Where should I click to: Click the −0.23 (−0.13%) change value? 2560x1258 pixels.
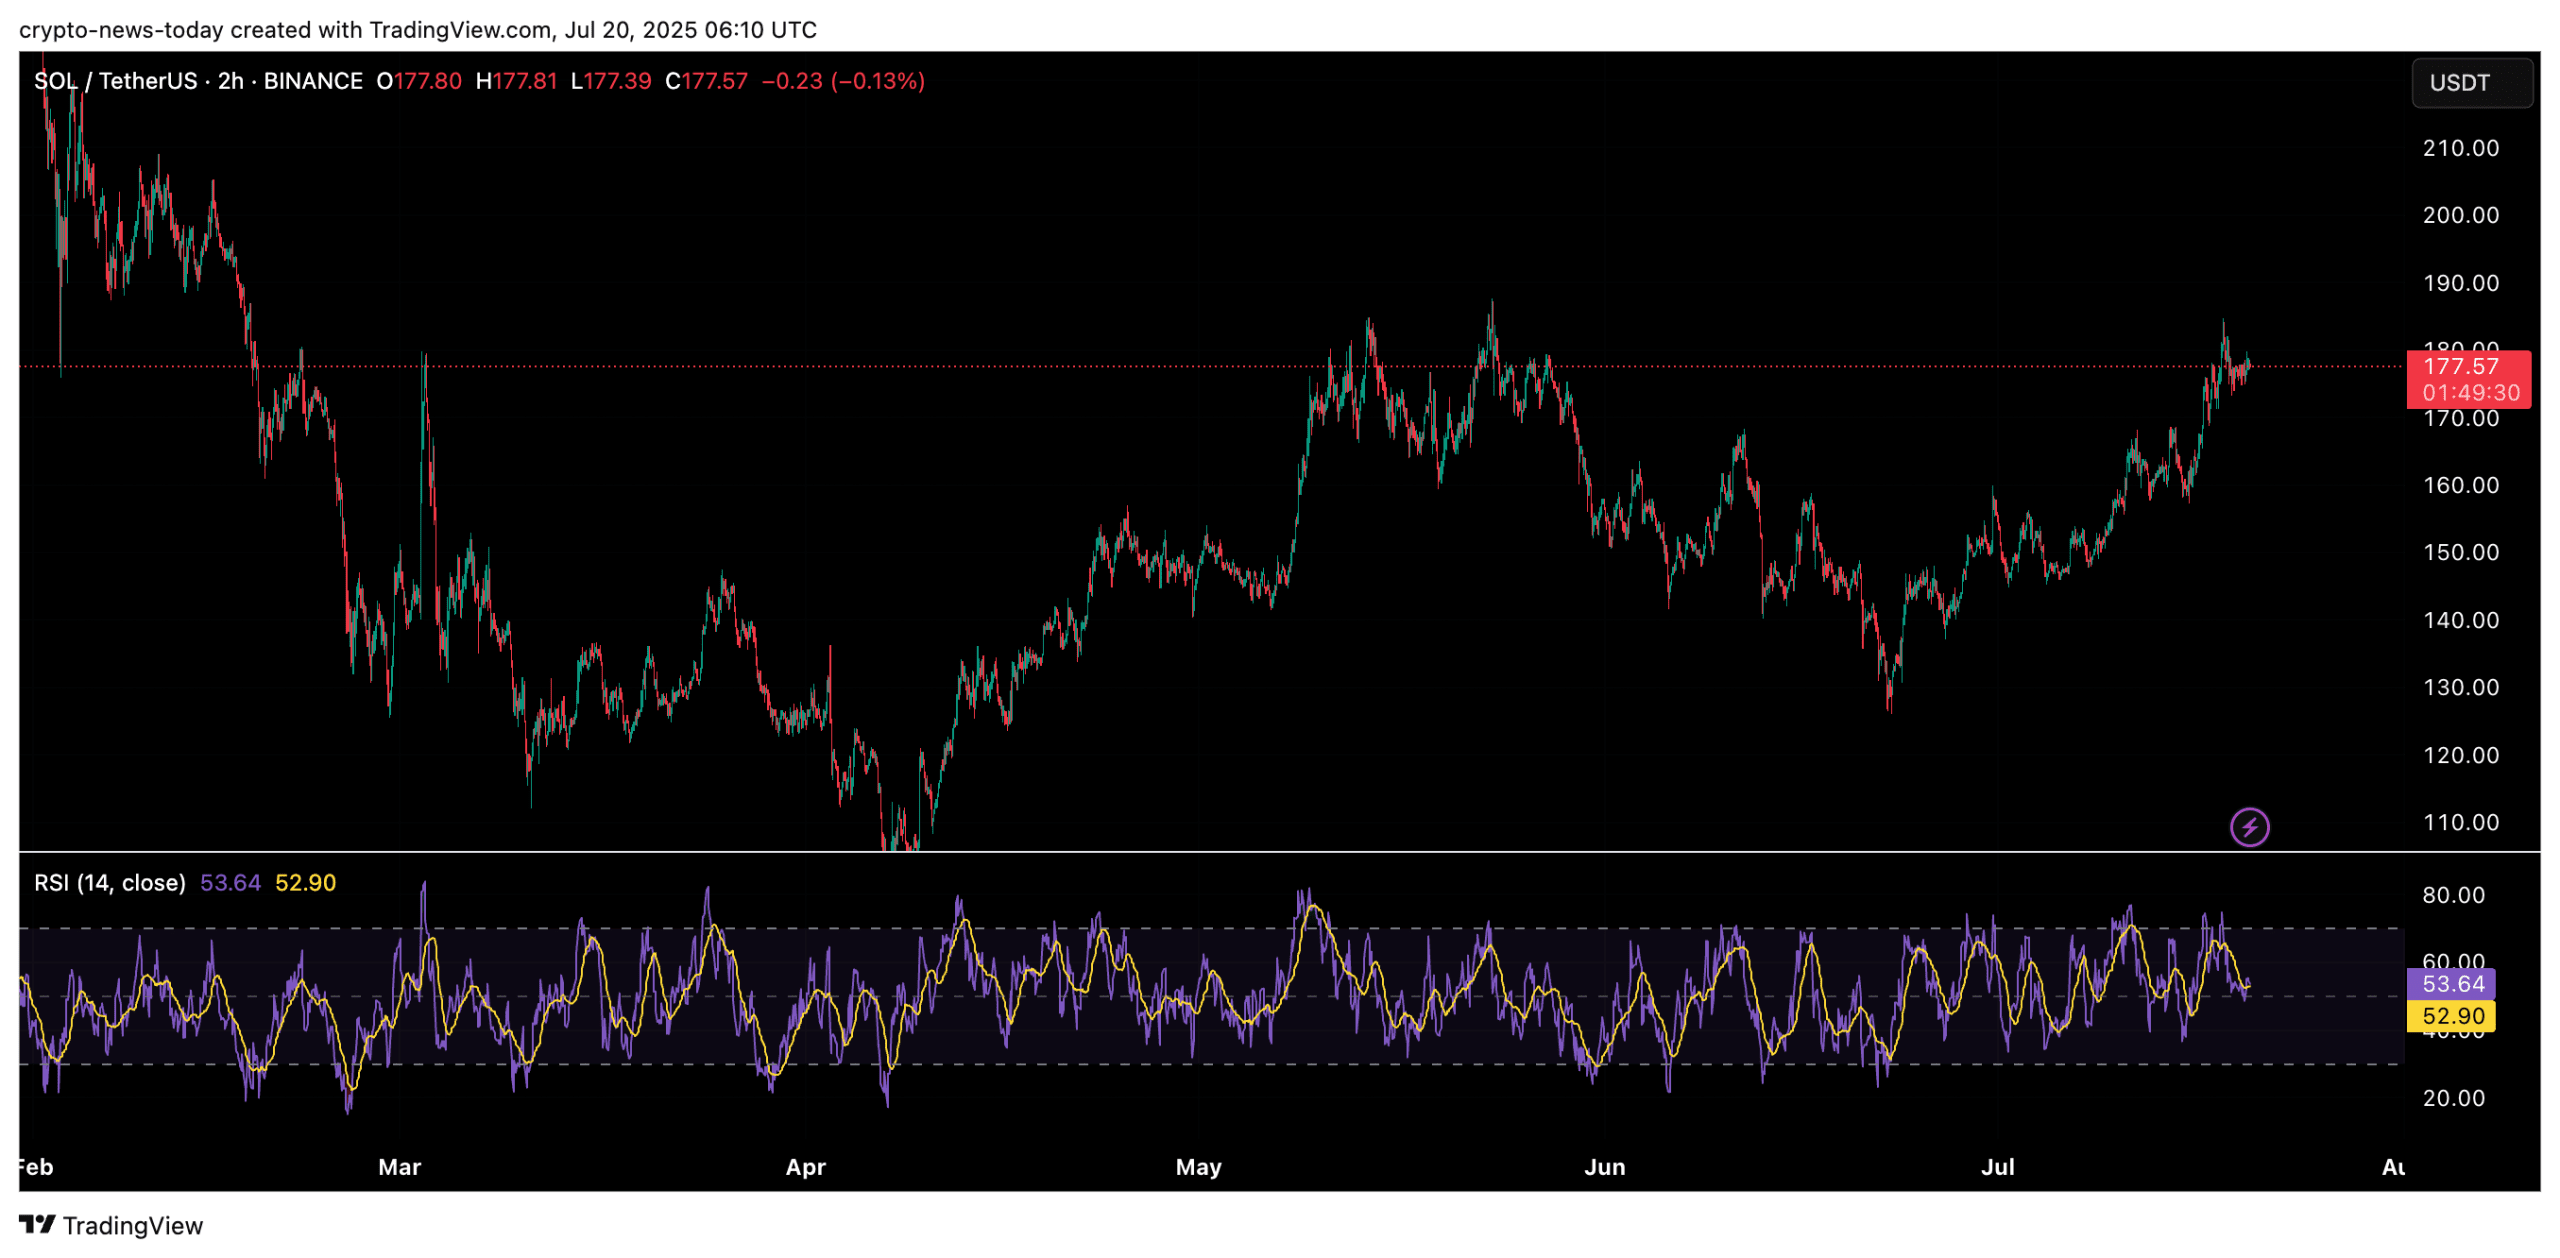tap(843, 81)
